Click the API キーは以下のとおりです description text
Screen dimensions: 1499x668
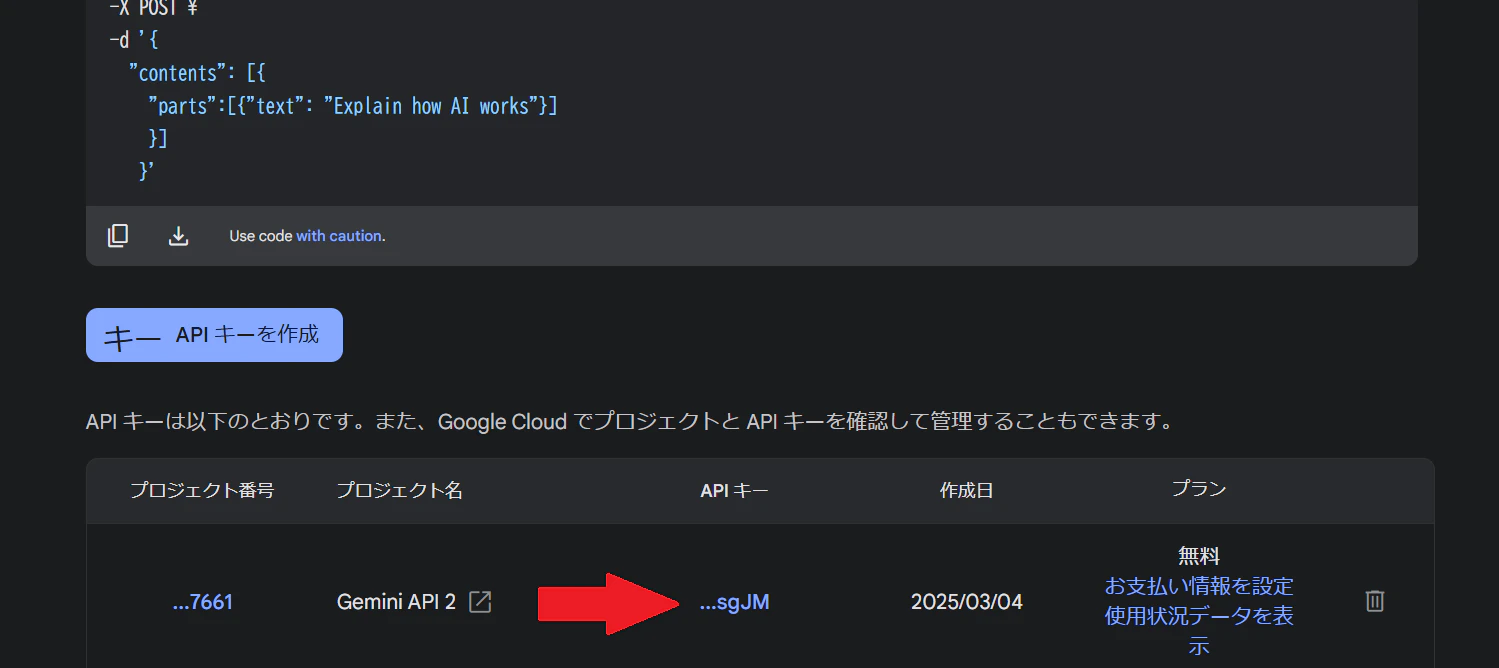coord(630,421)
